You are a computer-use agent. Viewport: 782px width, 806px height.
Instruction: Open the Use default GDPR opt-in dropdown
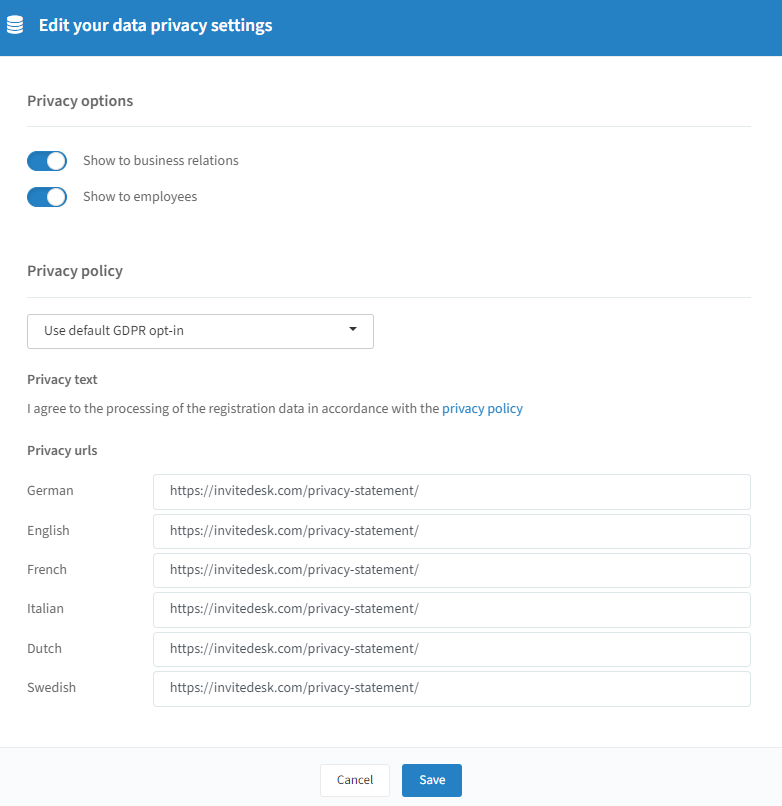pos(201,331)
